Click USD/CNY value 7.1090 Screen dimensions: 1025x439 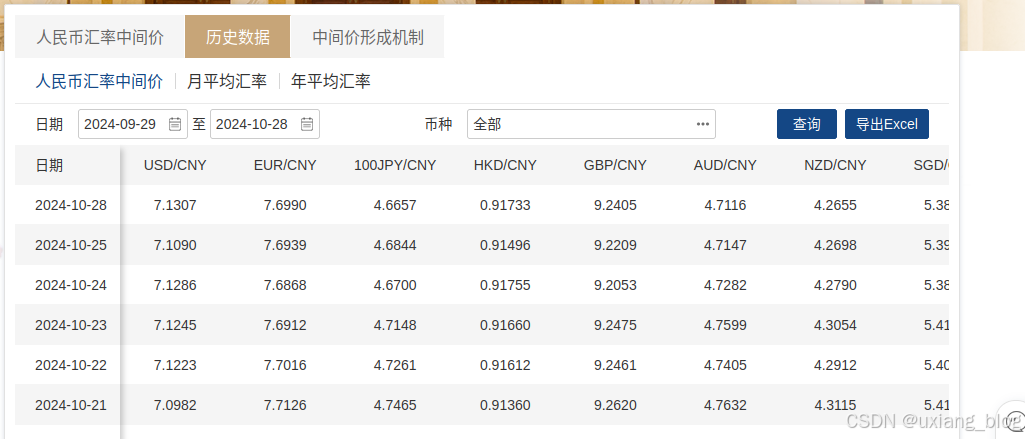coord(175,245)
